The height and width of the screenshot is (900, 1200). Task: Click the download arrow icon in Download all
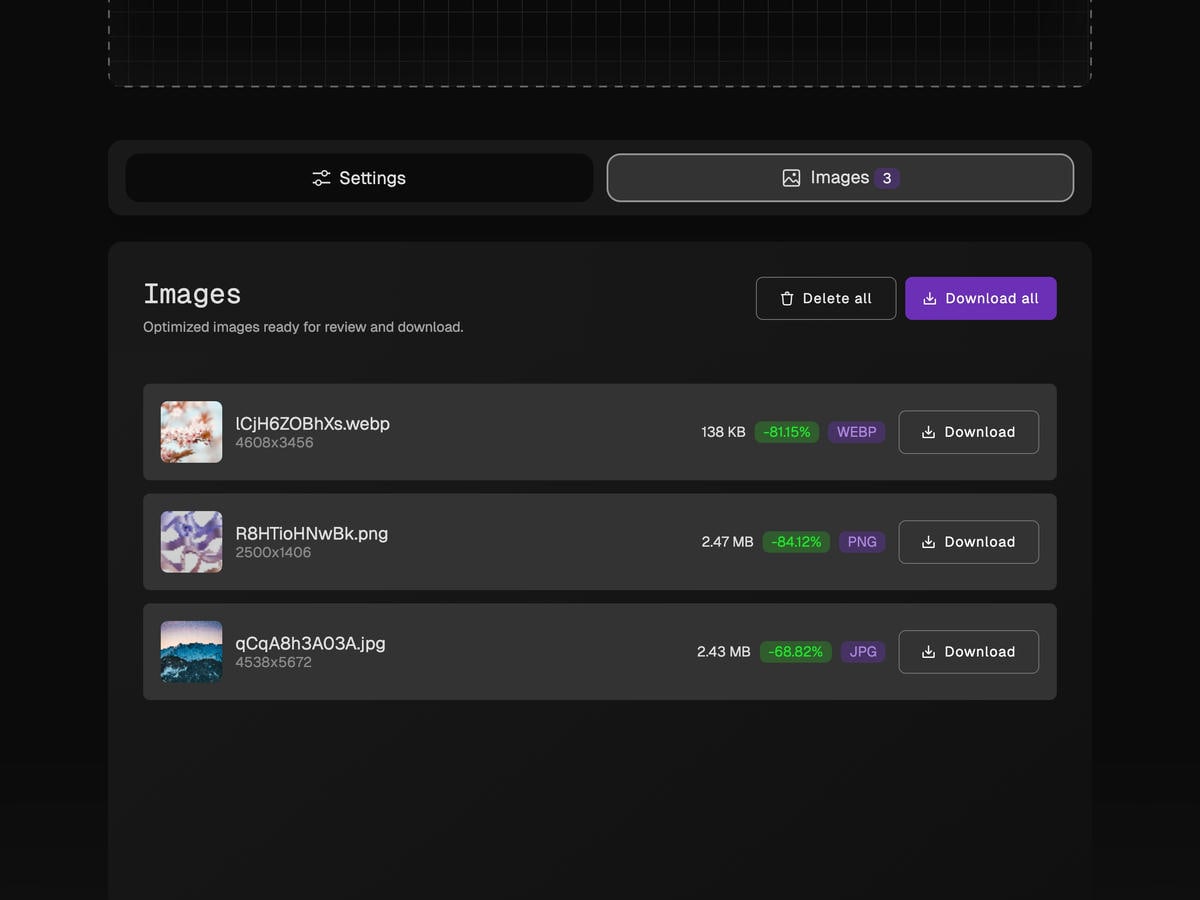pyautogui.click(x=929, y=299)
